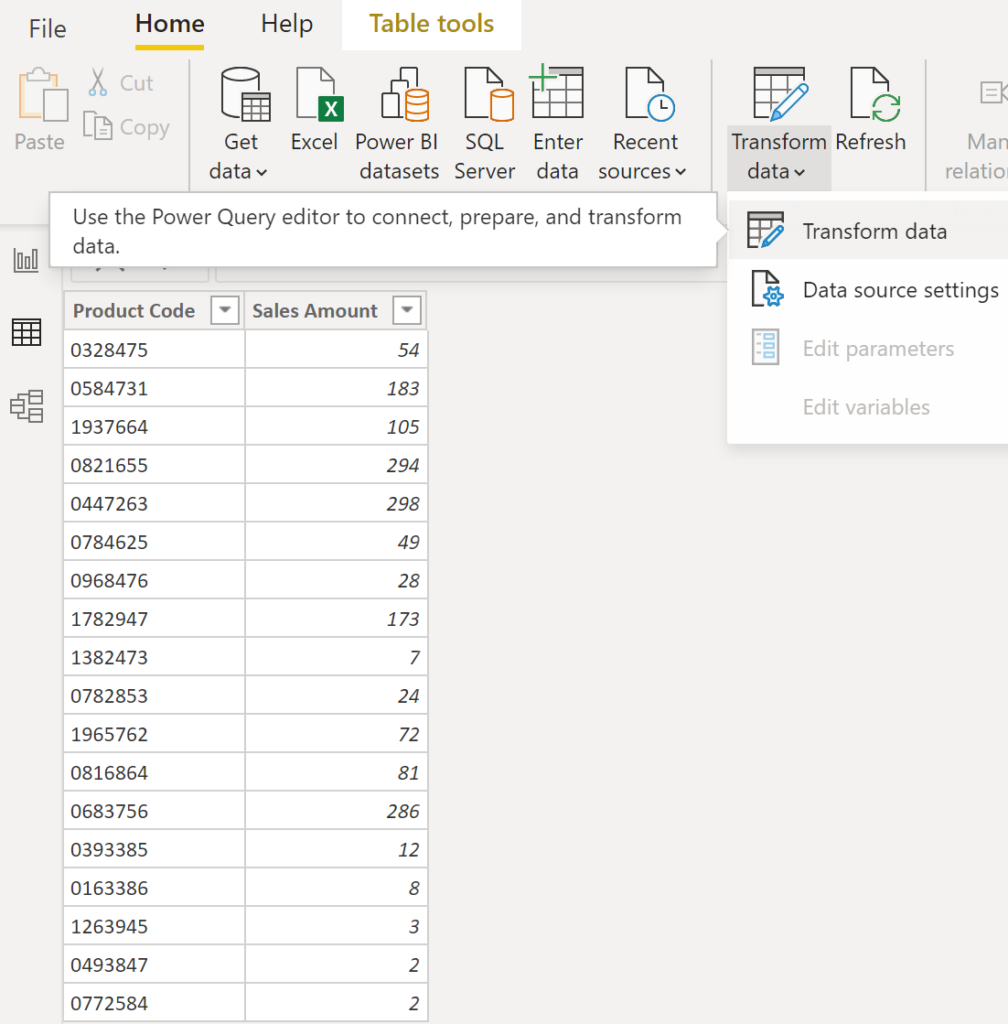The height and width of the screenshot is (1024, 1008).
Task: Switch to Report view in sidebar
Action: pos(26,260)
